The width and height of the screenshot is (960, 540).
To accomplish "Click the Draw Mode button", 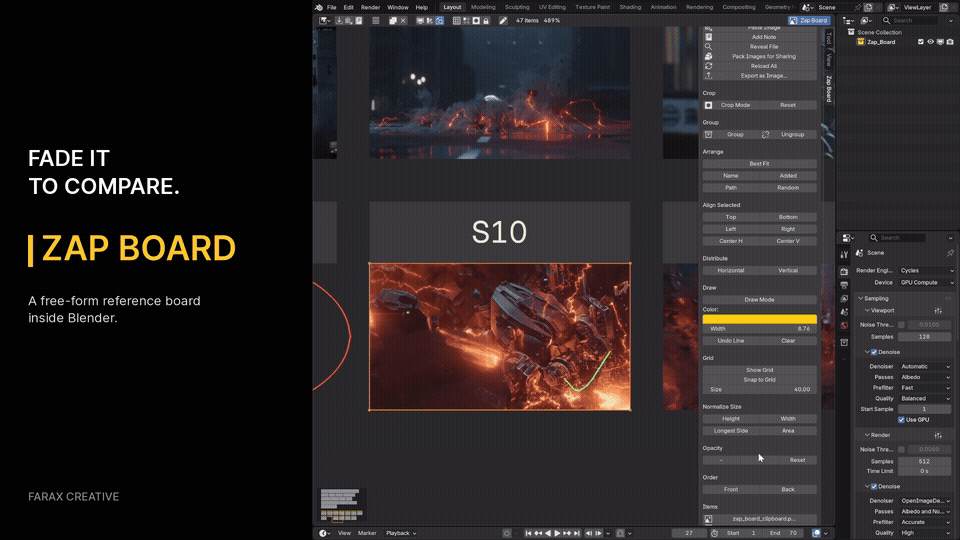I will coord(759,300).
